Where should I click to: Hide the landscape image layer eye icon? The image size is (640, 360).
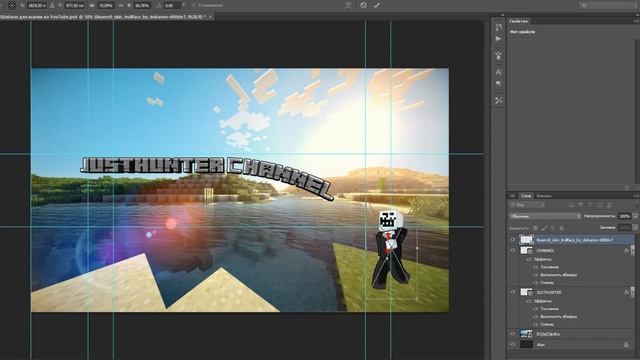click(x=513, y=334)
